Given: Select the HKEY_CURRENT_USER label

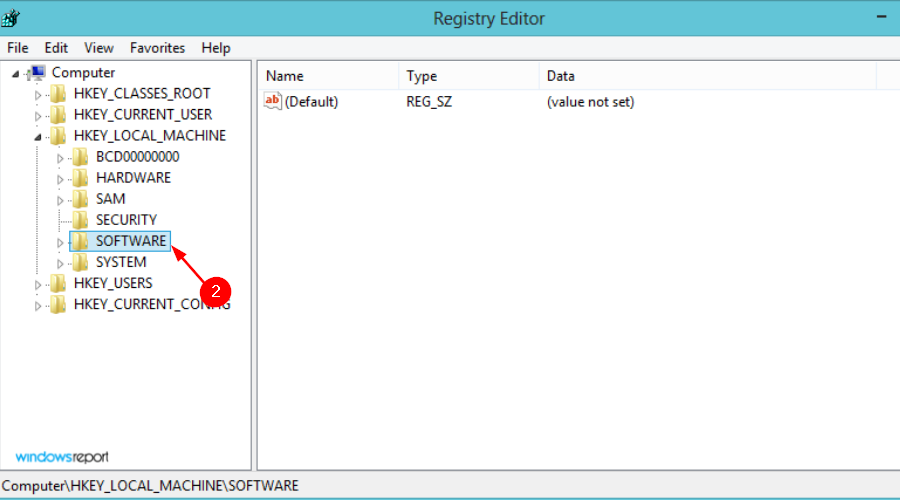Looking at the screenshot, I should (x=143, y=115).
